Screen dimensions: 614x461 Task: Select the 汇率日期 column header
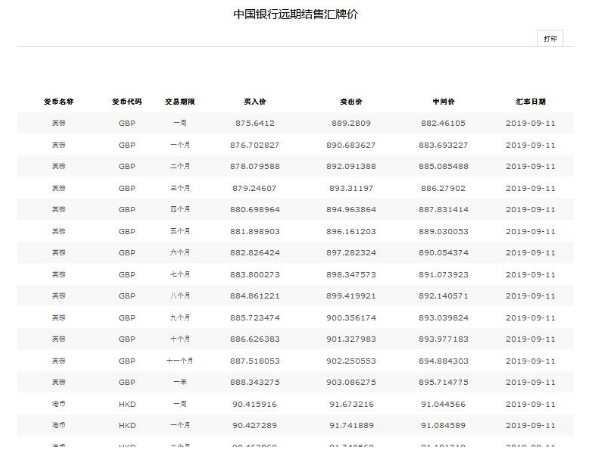coord(531,101)
